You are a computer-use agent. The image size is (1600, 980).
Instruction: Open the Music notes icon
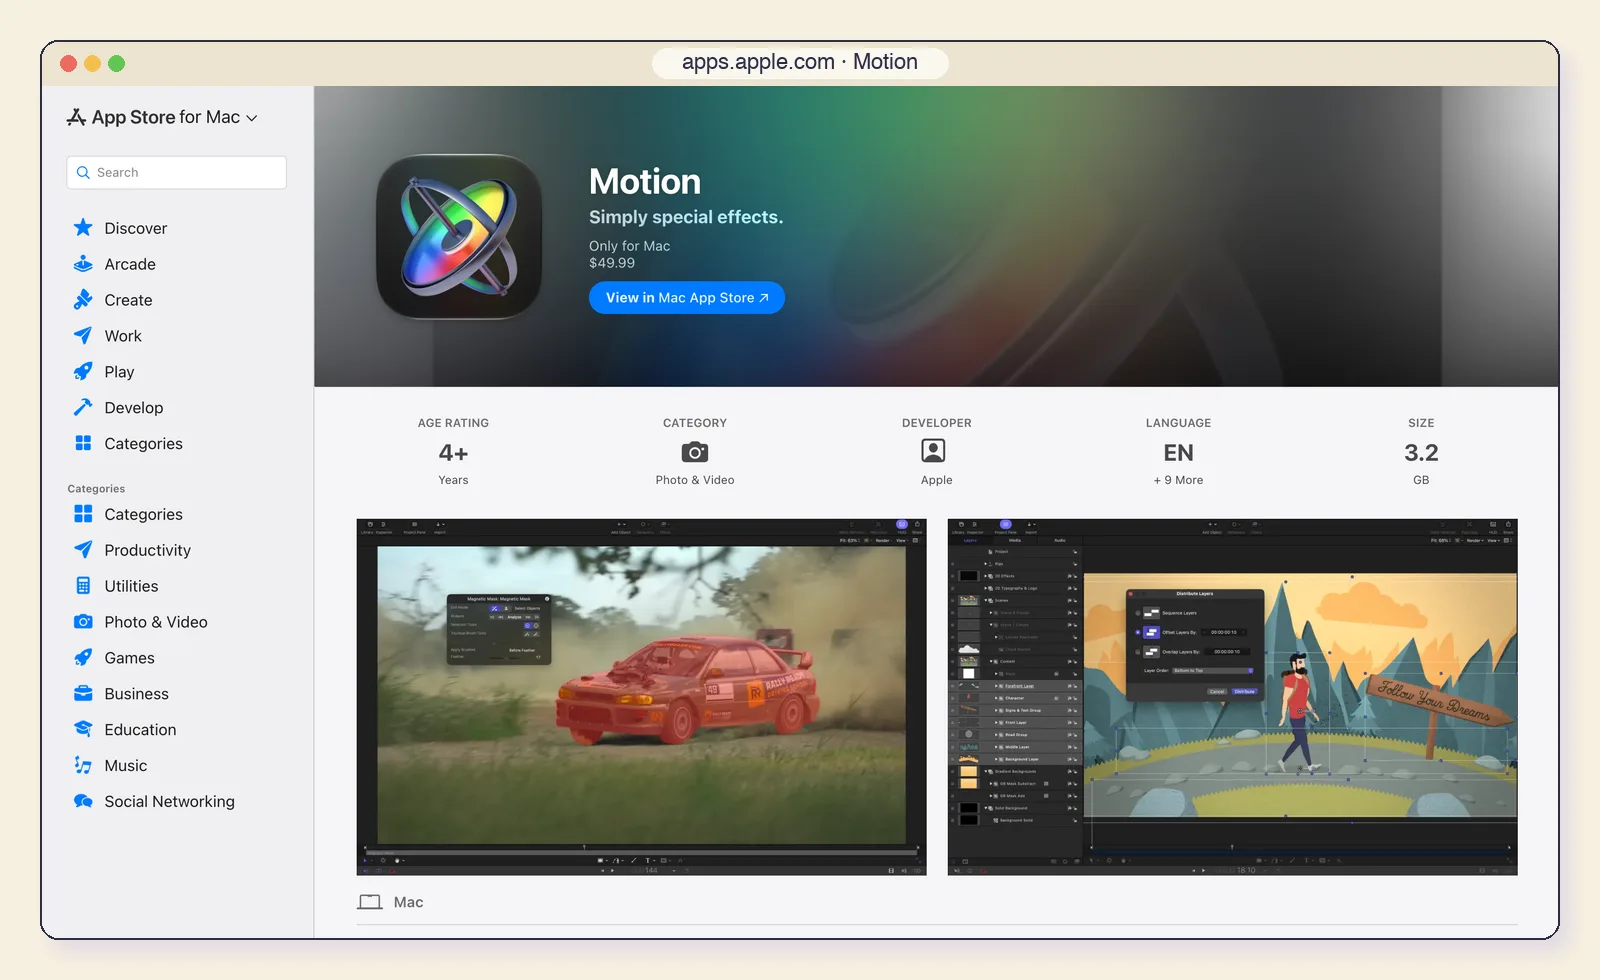(83, 766)
